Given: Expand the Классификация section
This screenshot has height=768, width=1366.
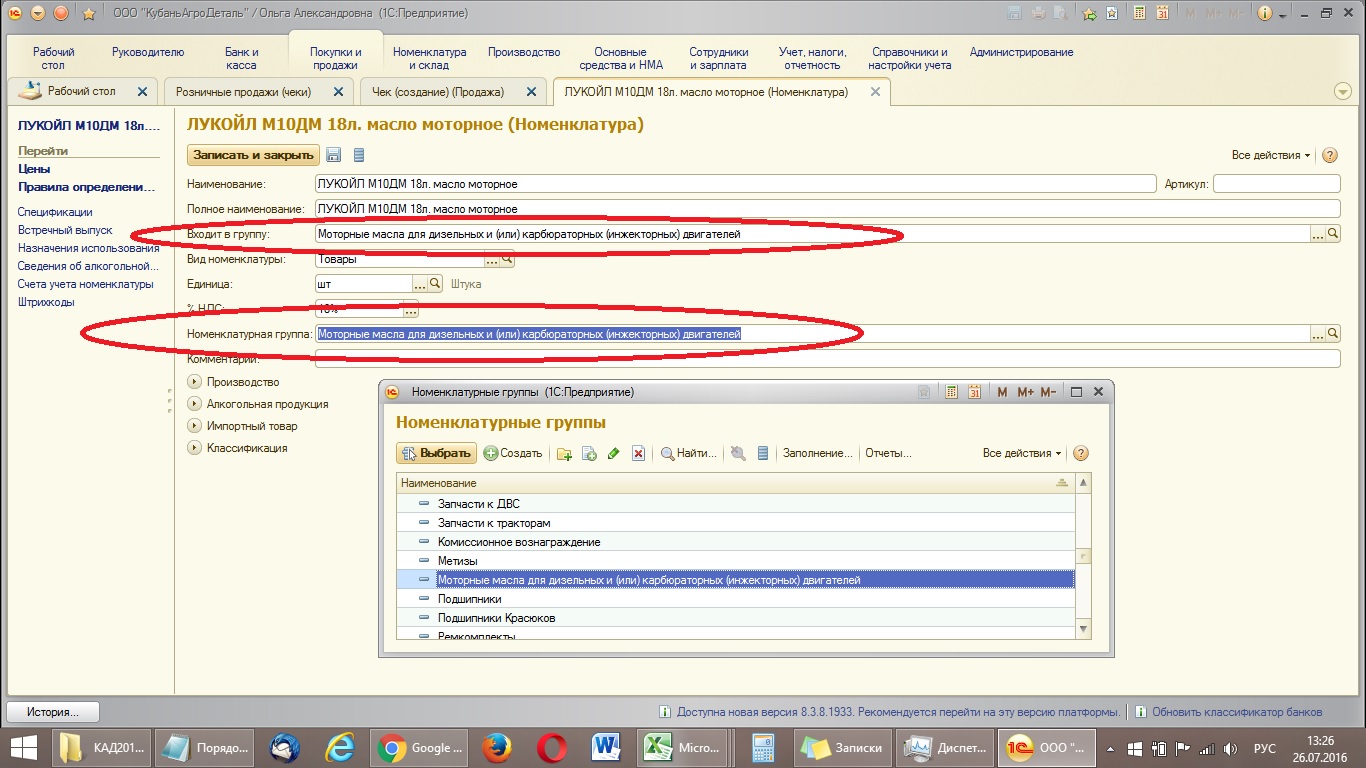Looking at the screenshot, I should click(x=194, y=448).
